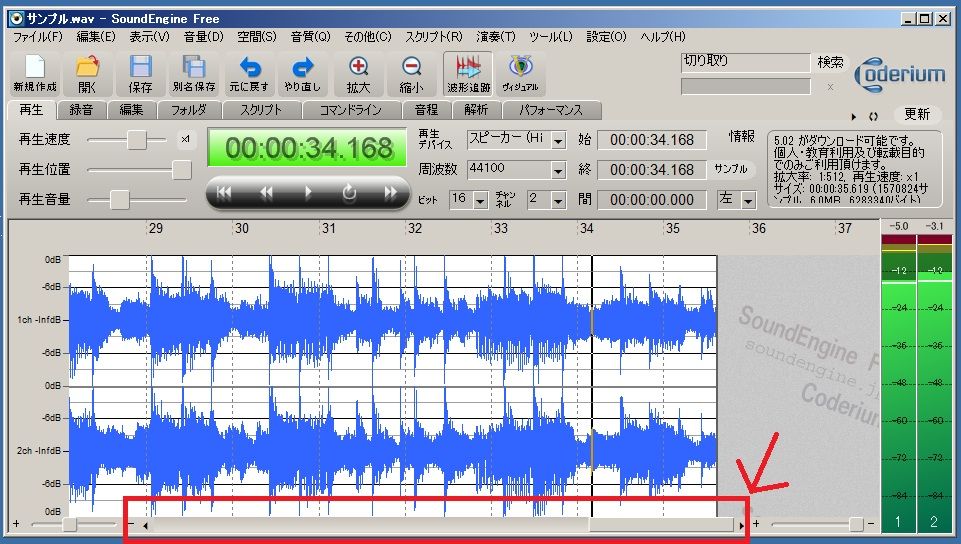This screenshot has width=961, height=544.
Task: Open the スクリプト(R) menu
Action: (x=434, y=37)
